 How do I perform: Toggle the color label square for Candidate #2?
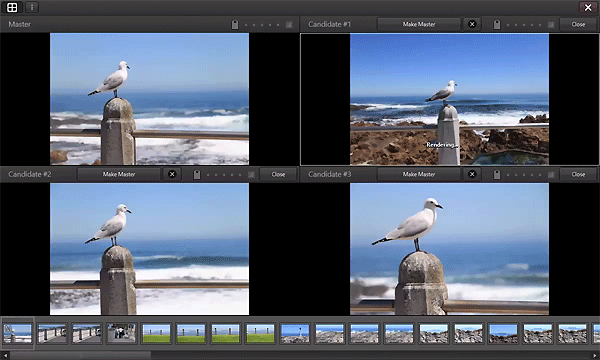251,174
